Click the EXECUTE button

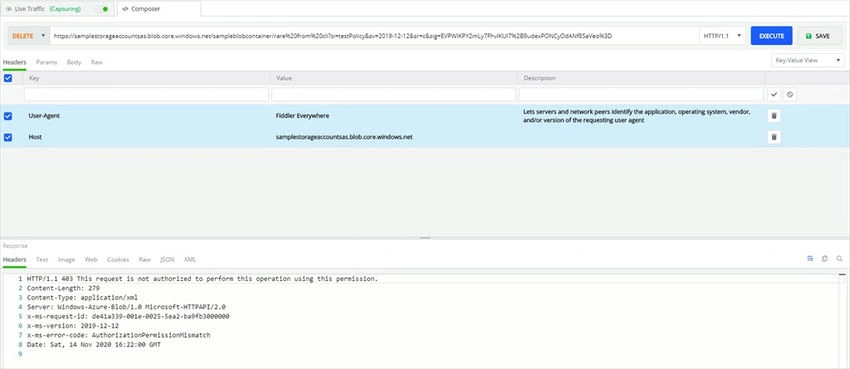pos(771,36)
